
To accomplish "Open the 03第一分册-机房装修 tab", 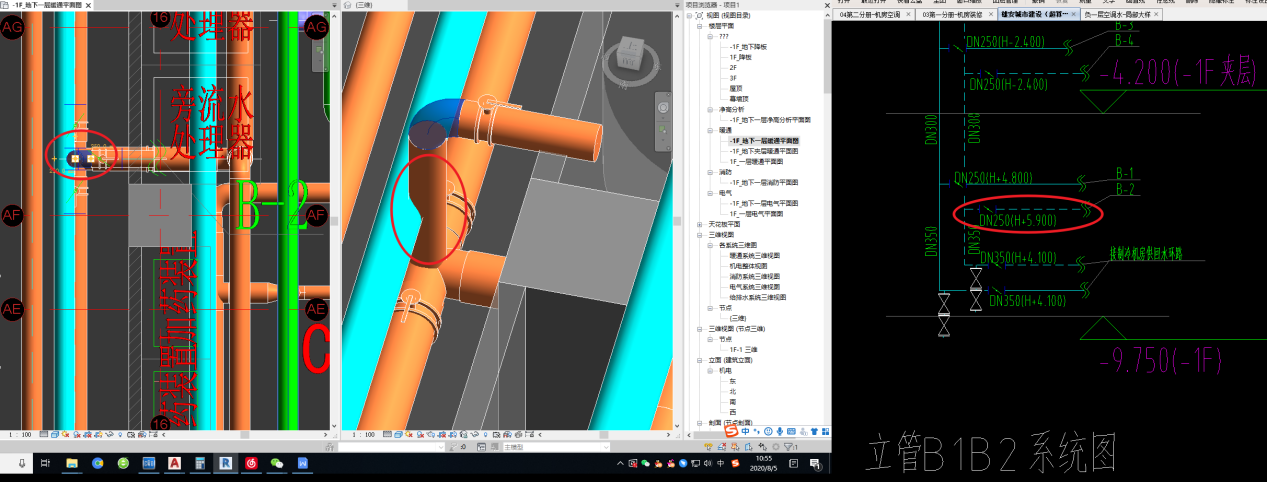I will coord(955,15).
